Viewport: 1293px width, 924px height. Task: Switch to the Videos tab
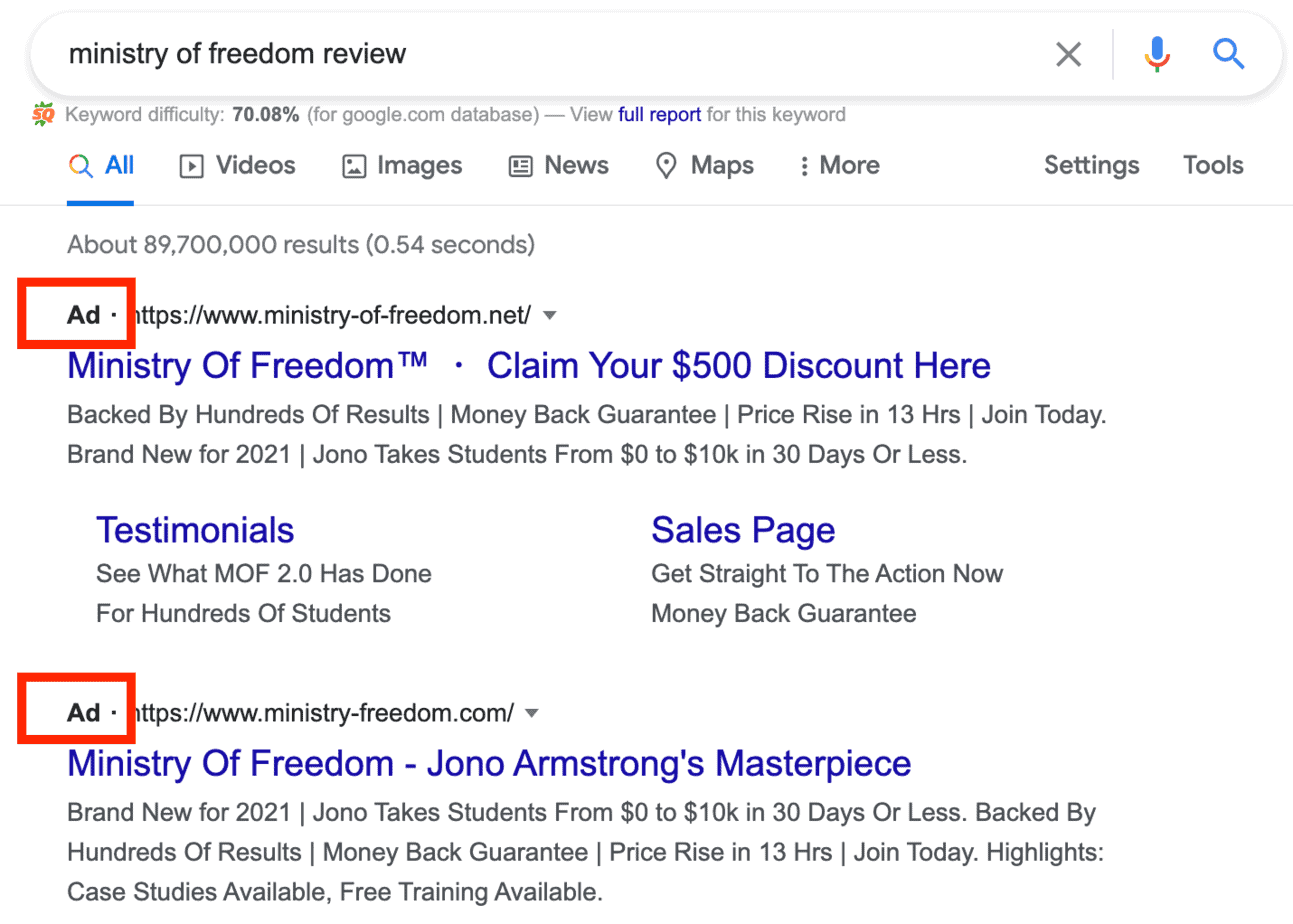point(237,166)
